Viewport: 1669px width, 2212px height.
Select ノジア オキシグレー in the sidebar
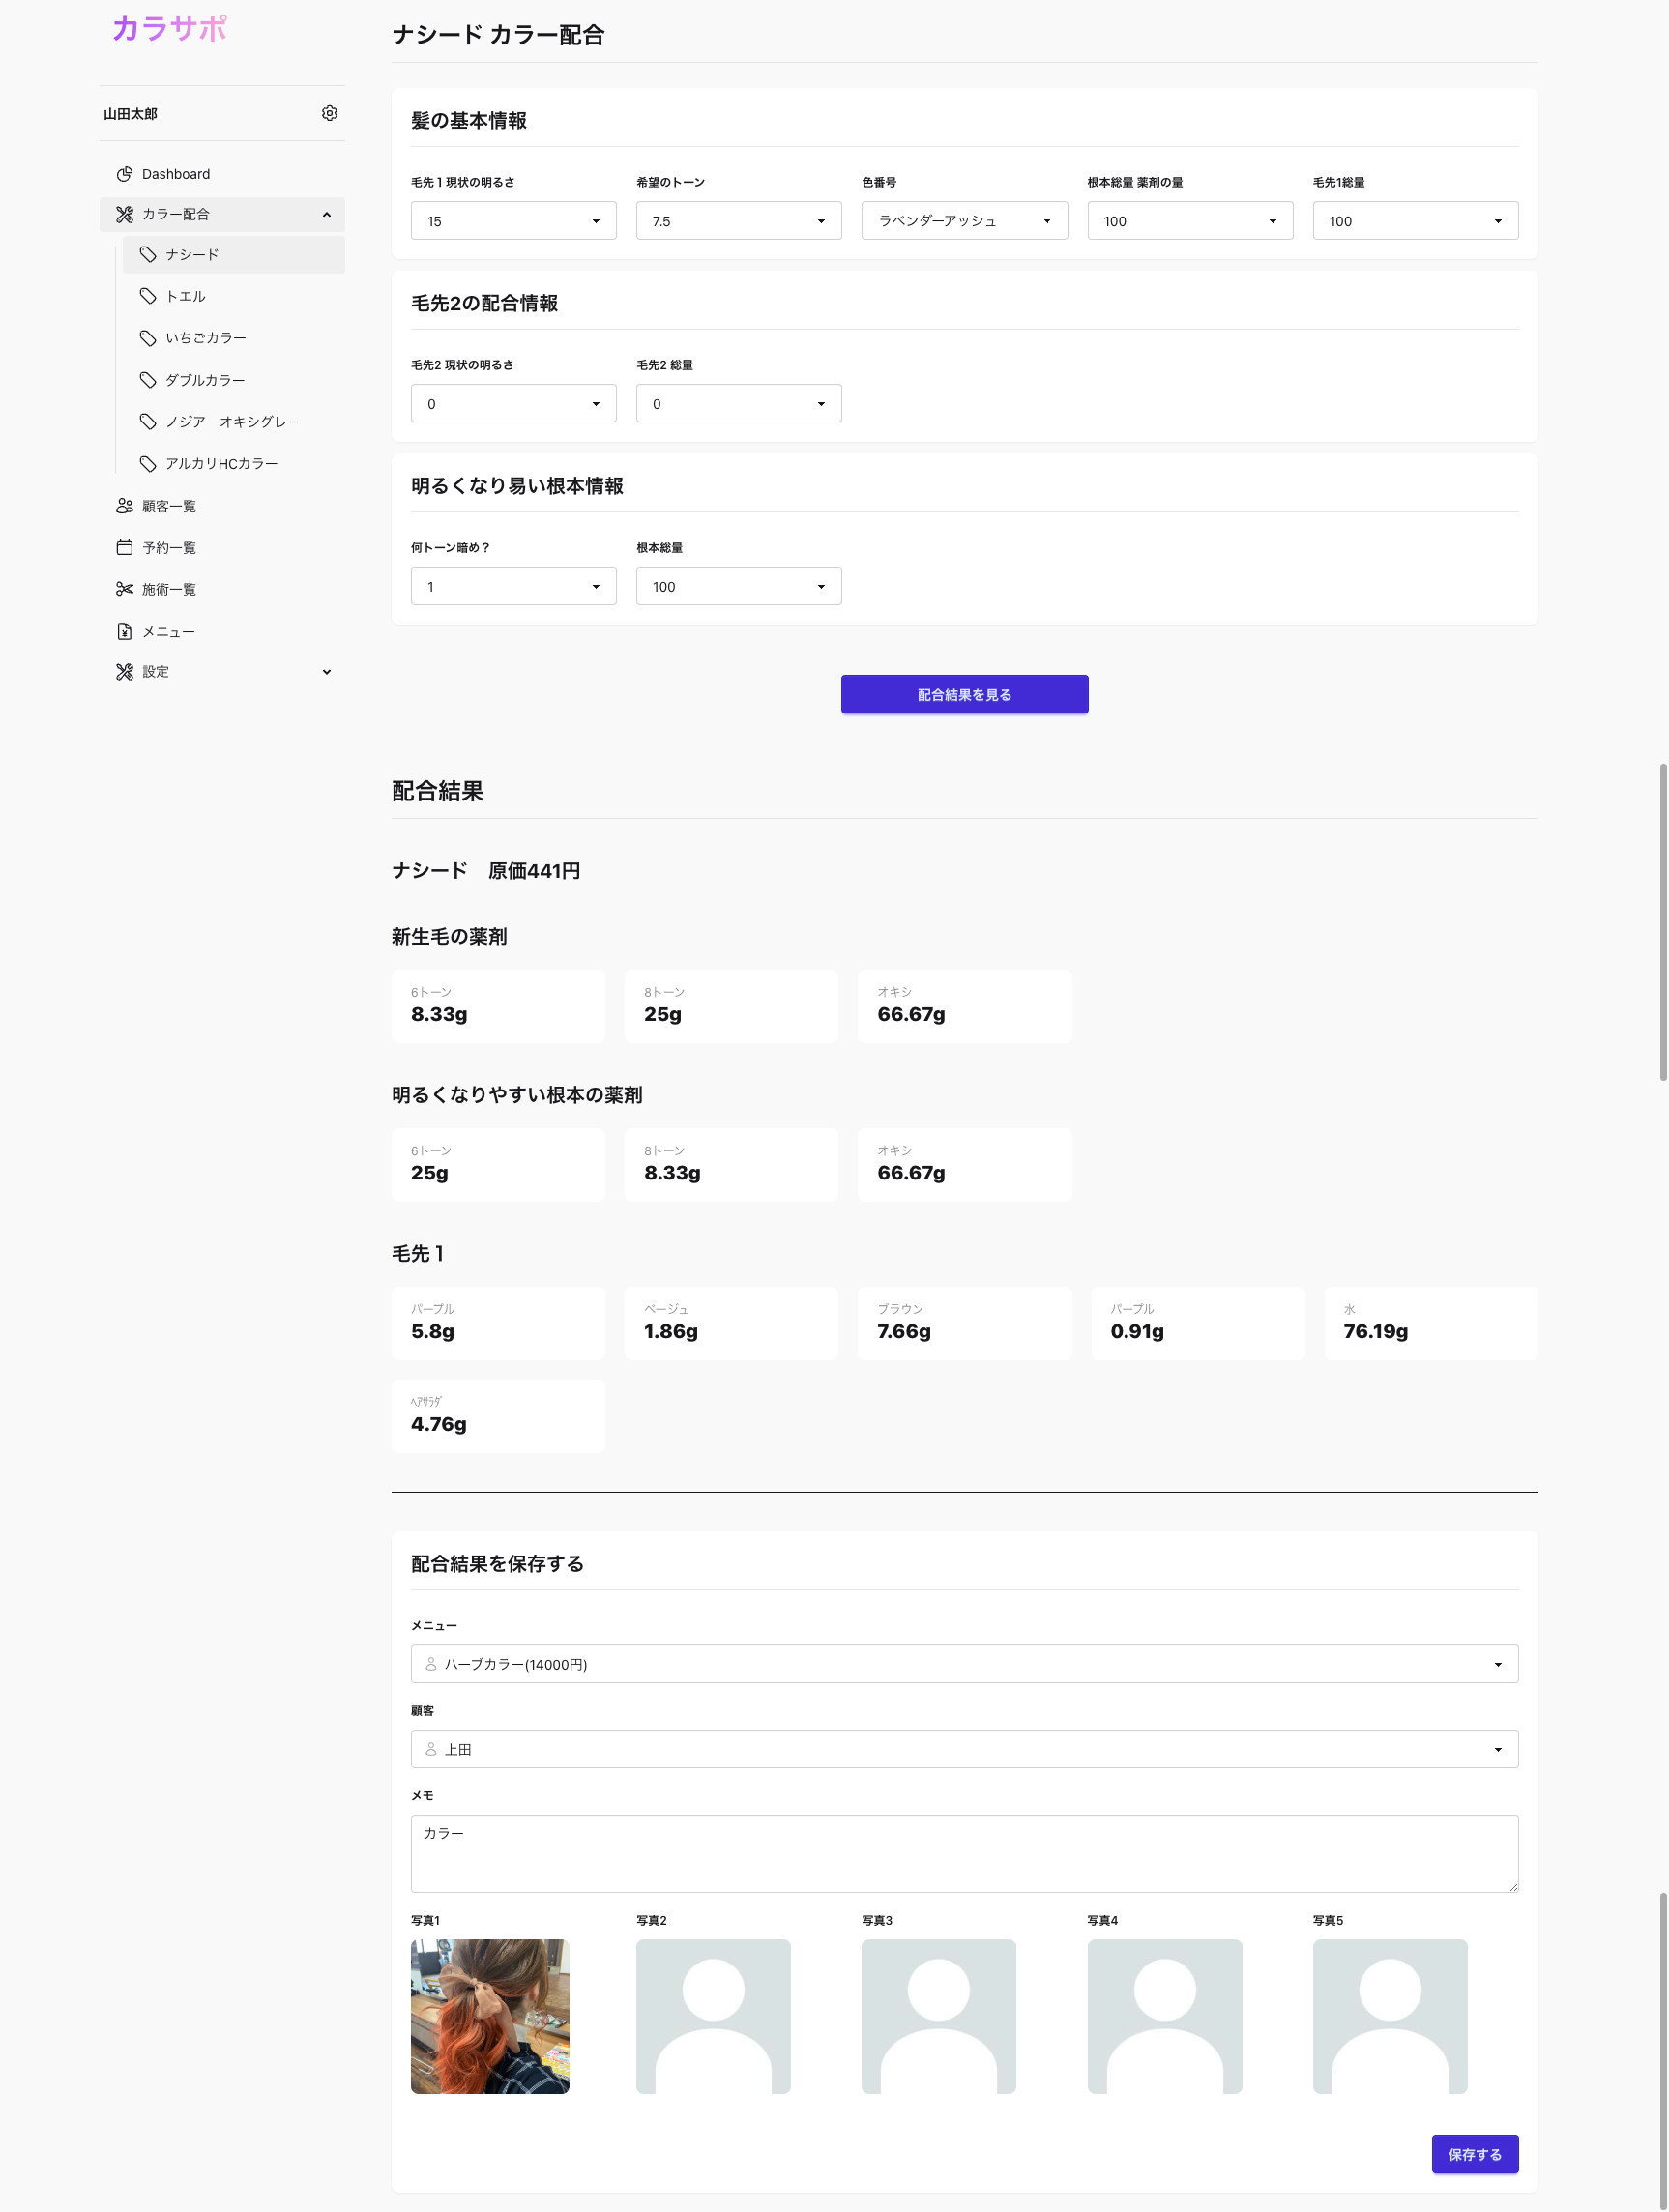(x=234, y=422)
